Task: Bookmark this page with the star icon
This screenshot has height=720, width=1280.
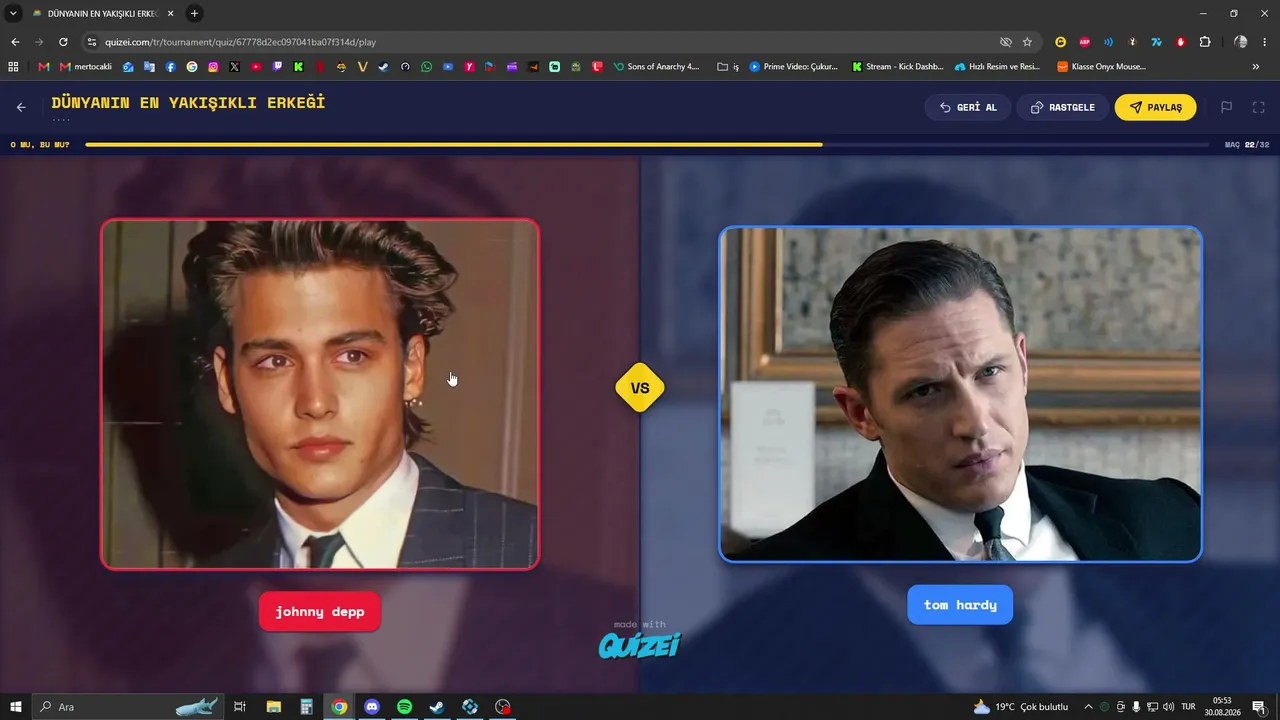Action: 1027,42
